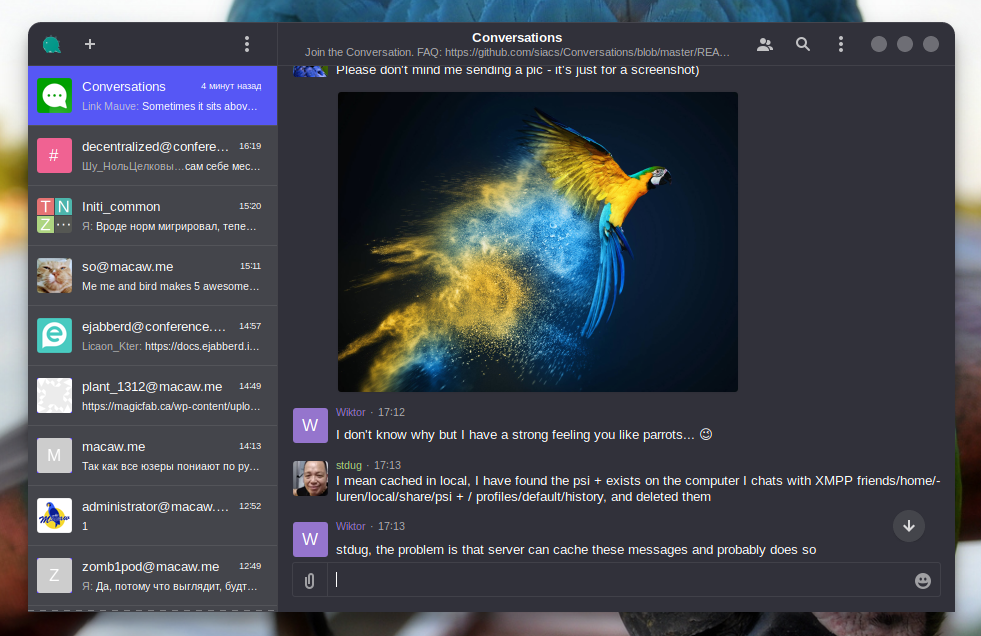This screenshot has height=636, width=981.
Task: Open the administrator@macaw conversation
Action: pyautogui.click(x=150, y=515)
